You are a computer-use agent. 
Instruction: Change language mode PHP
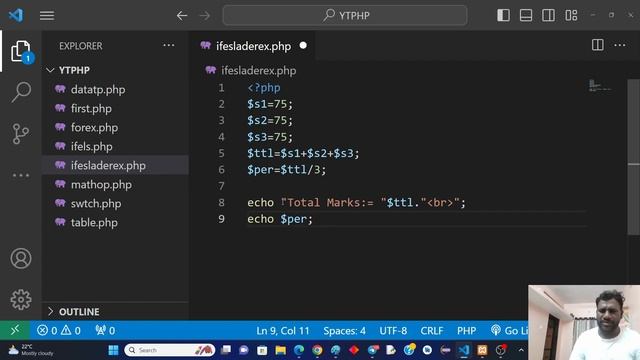coord(467,331)
